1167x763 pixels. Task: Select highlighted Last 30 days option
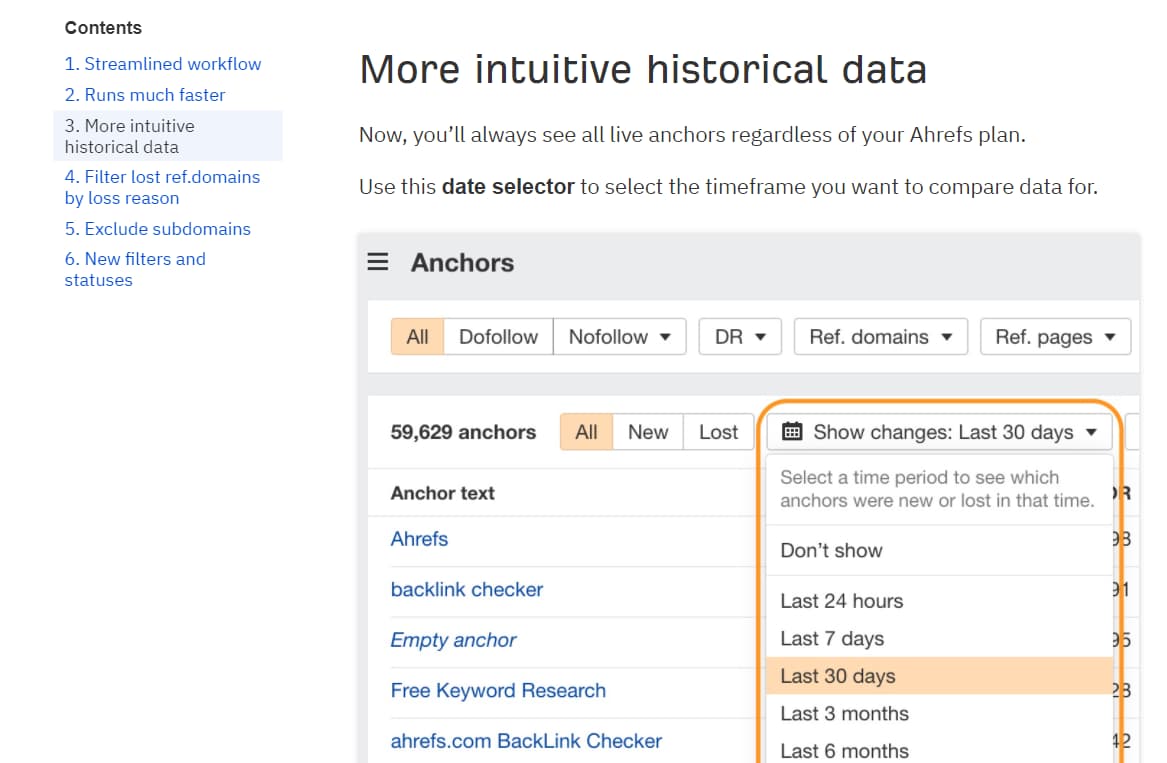point(939,676)
